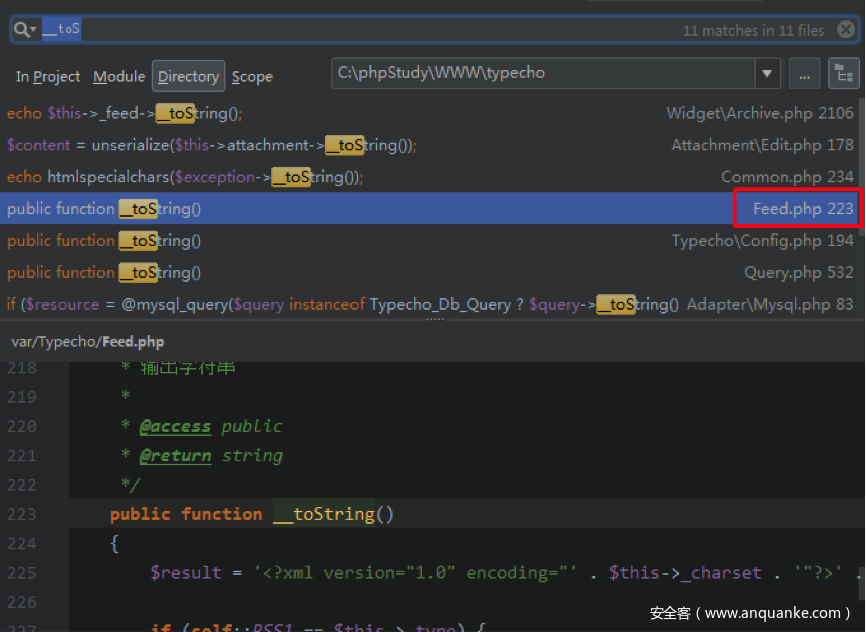The height and width of the screenshot is (632, 866).
Task: Select the Directory scope option
Action: click(x=188, y=76)
